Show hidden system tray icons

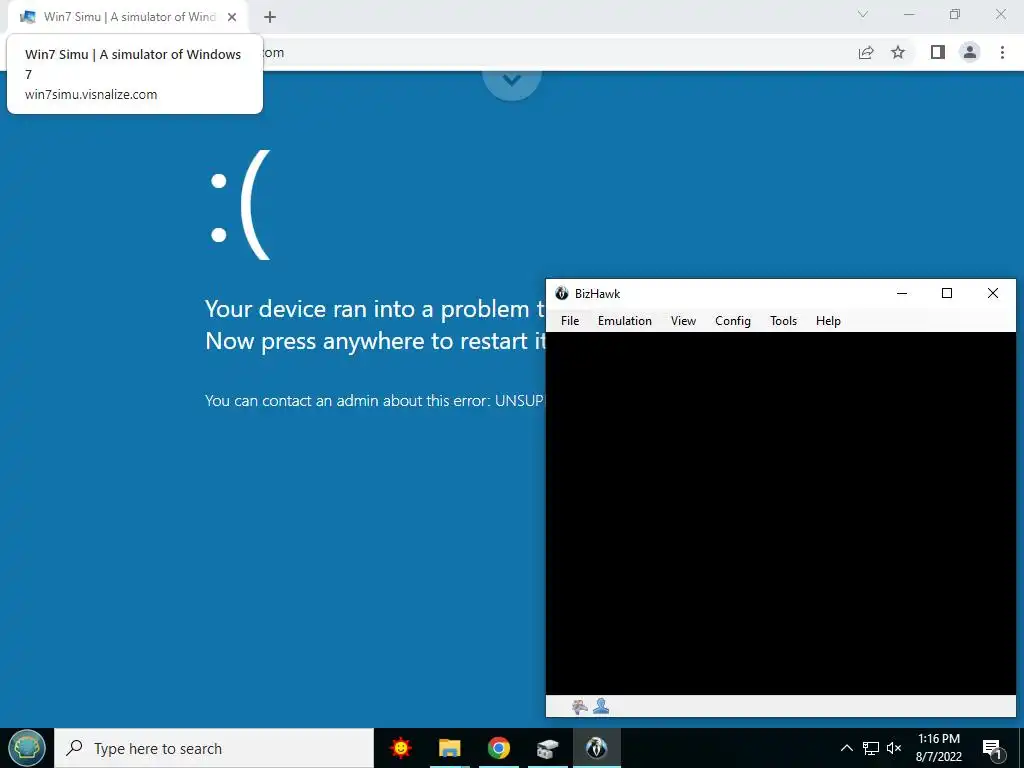click(846, 748)
